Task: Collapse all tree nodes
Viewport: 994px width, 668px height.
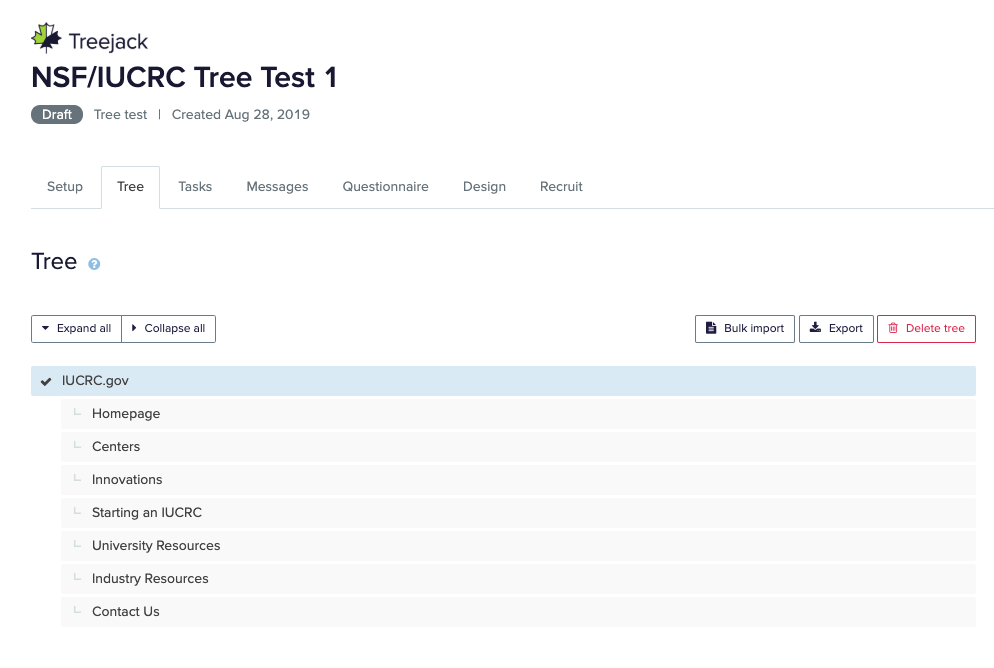Action: [x=168, y=328]
